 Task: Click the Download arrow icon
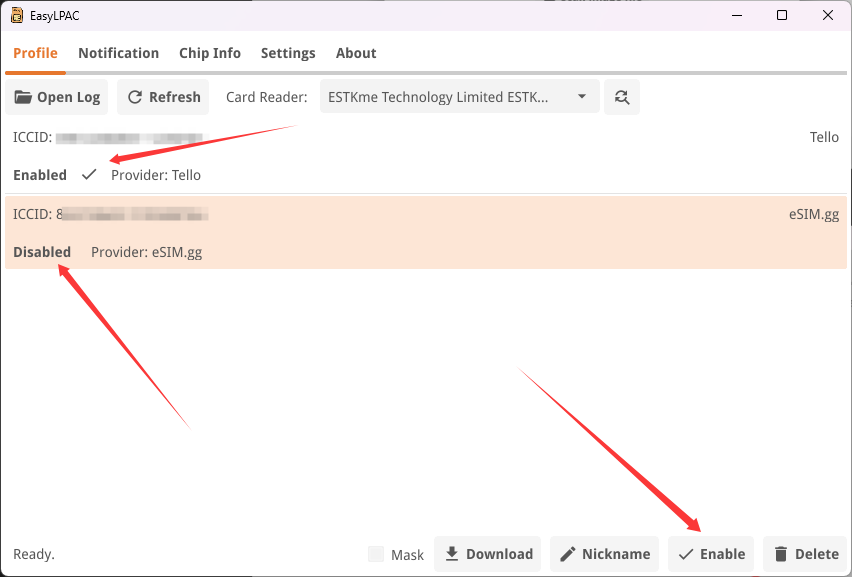[x=452, y=554]
